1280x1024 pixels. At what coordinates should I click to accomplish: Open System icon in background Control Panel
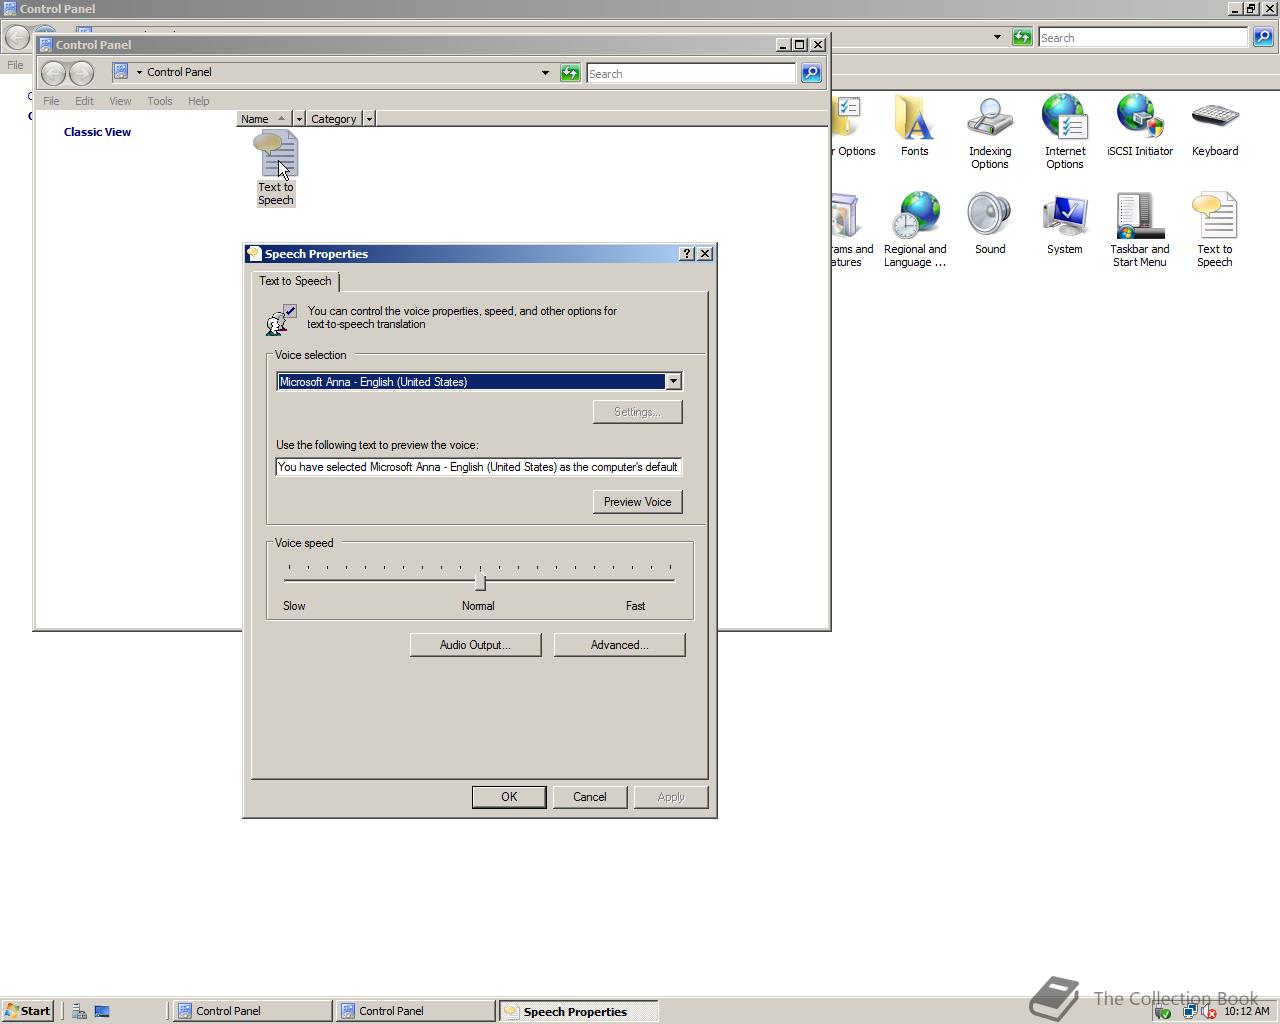tap(1065, 224)
